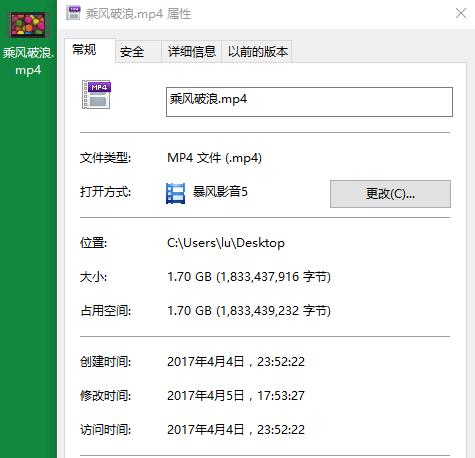Click the 暴风影音5 application icon
475x458 pixels.
[x=176, y=193]
